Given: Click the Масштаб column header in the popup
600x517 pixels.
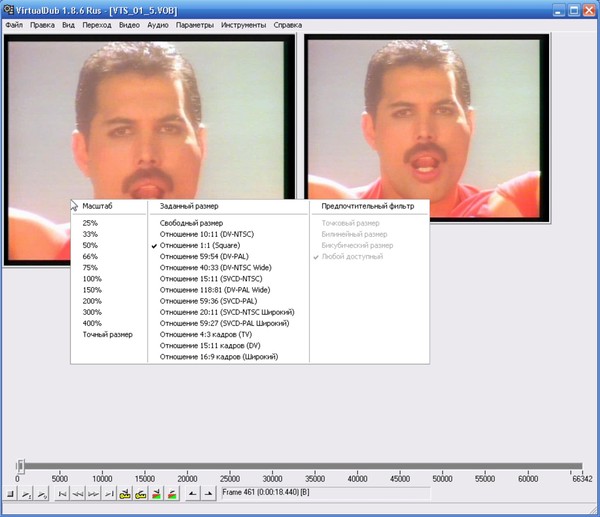Looking at the screenshot, I should pyautogui.click(x=98, y=206).
